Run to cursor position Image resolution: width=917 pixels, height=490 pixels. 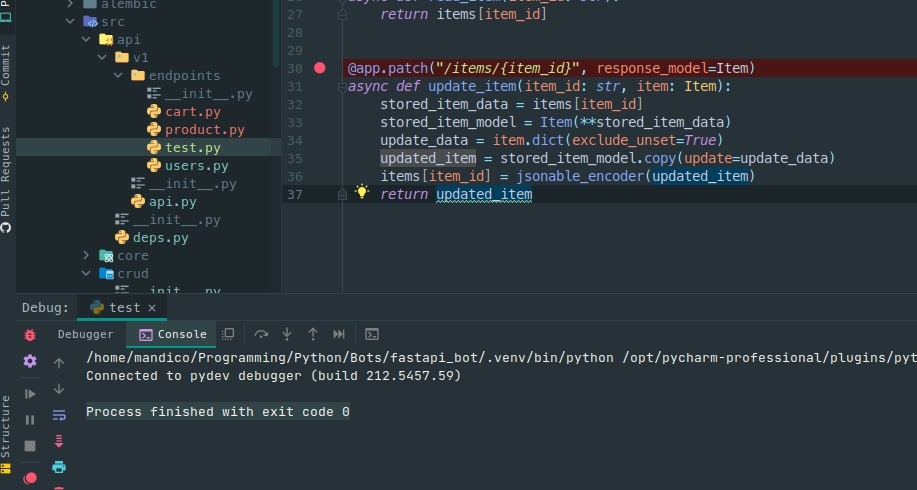339,334
